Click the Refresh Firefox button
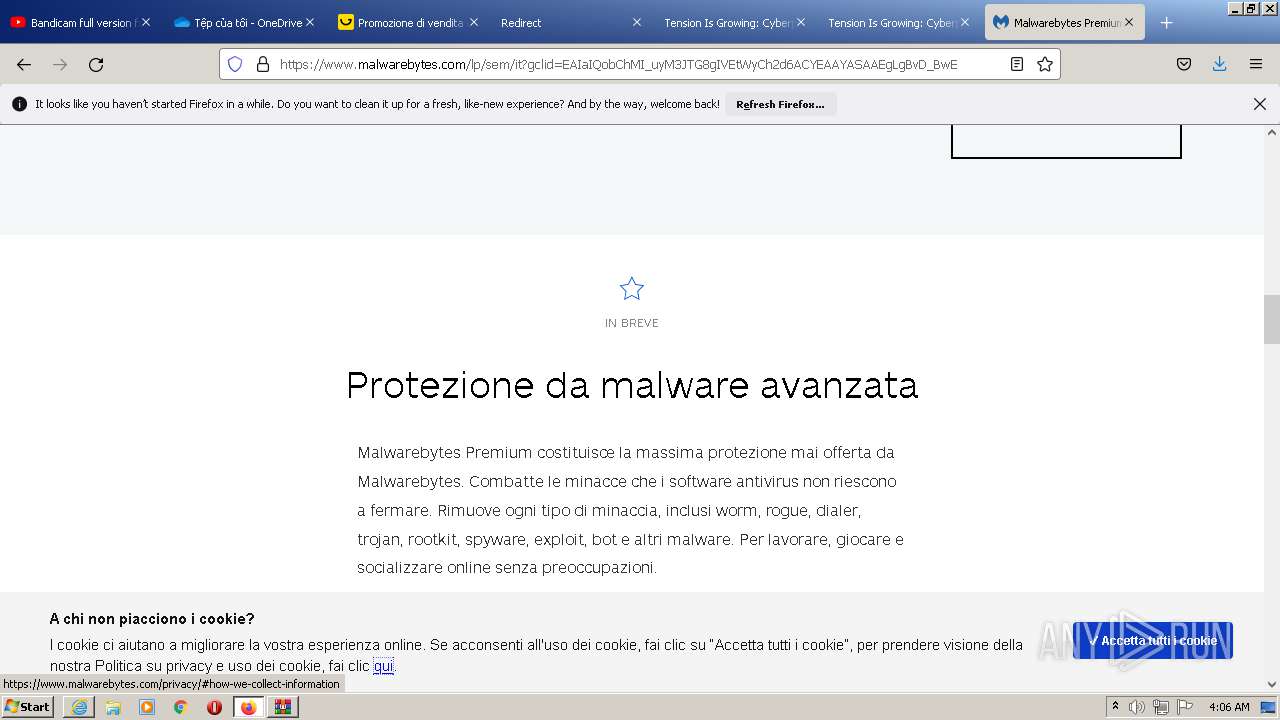Screen dimensions: 1280x720 tap(780, 104)
